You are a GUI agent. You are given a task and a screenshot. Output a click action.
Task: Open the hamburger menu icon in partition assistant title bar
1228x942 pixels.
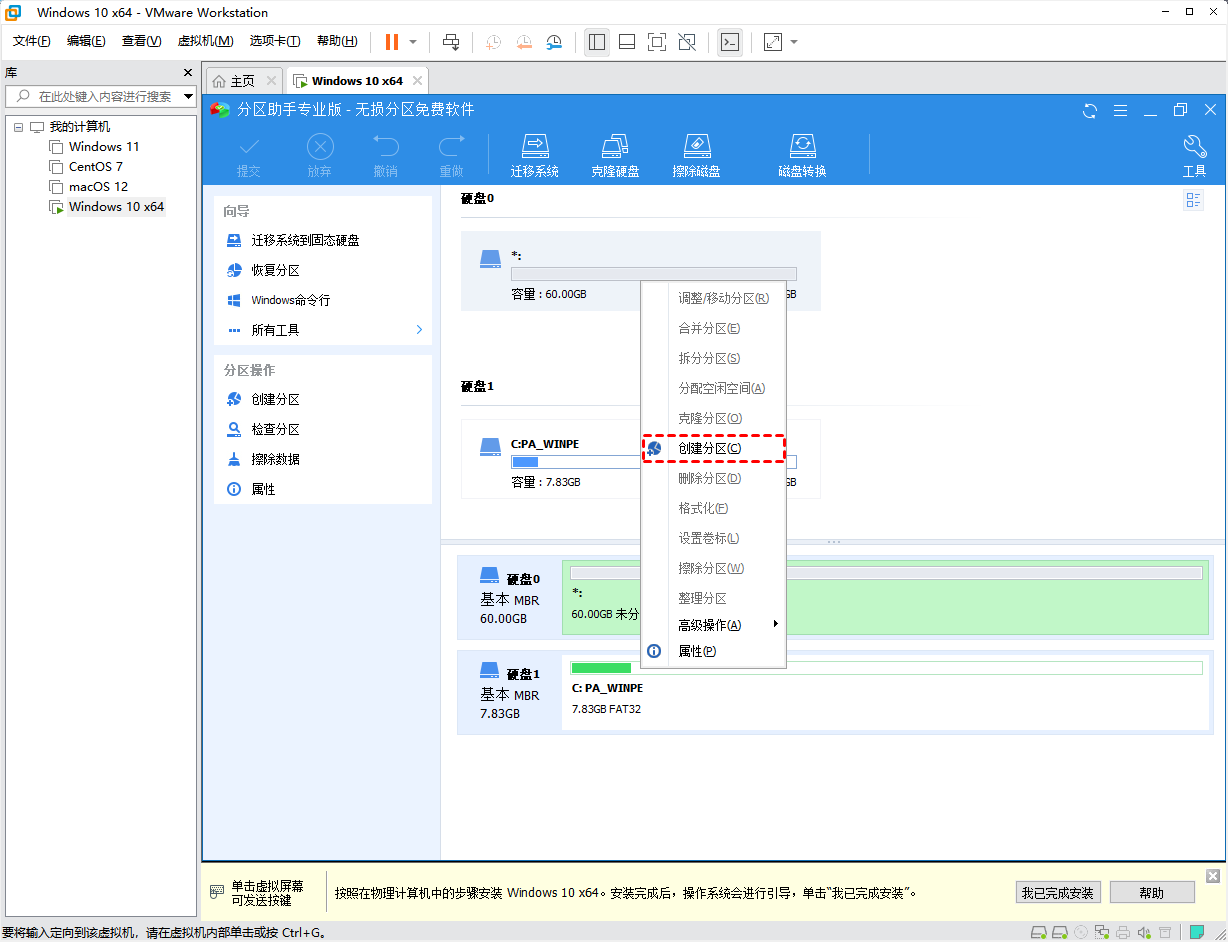coord(1120,110)
